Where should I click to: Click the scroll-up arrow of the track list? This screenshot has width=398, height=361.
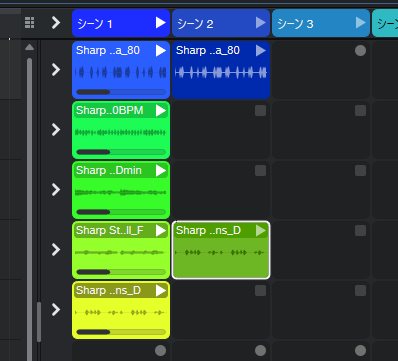[29, 47]
